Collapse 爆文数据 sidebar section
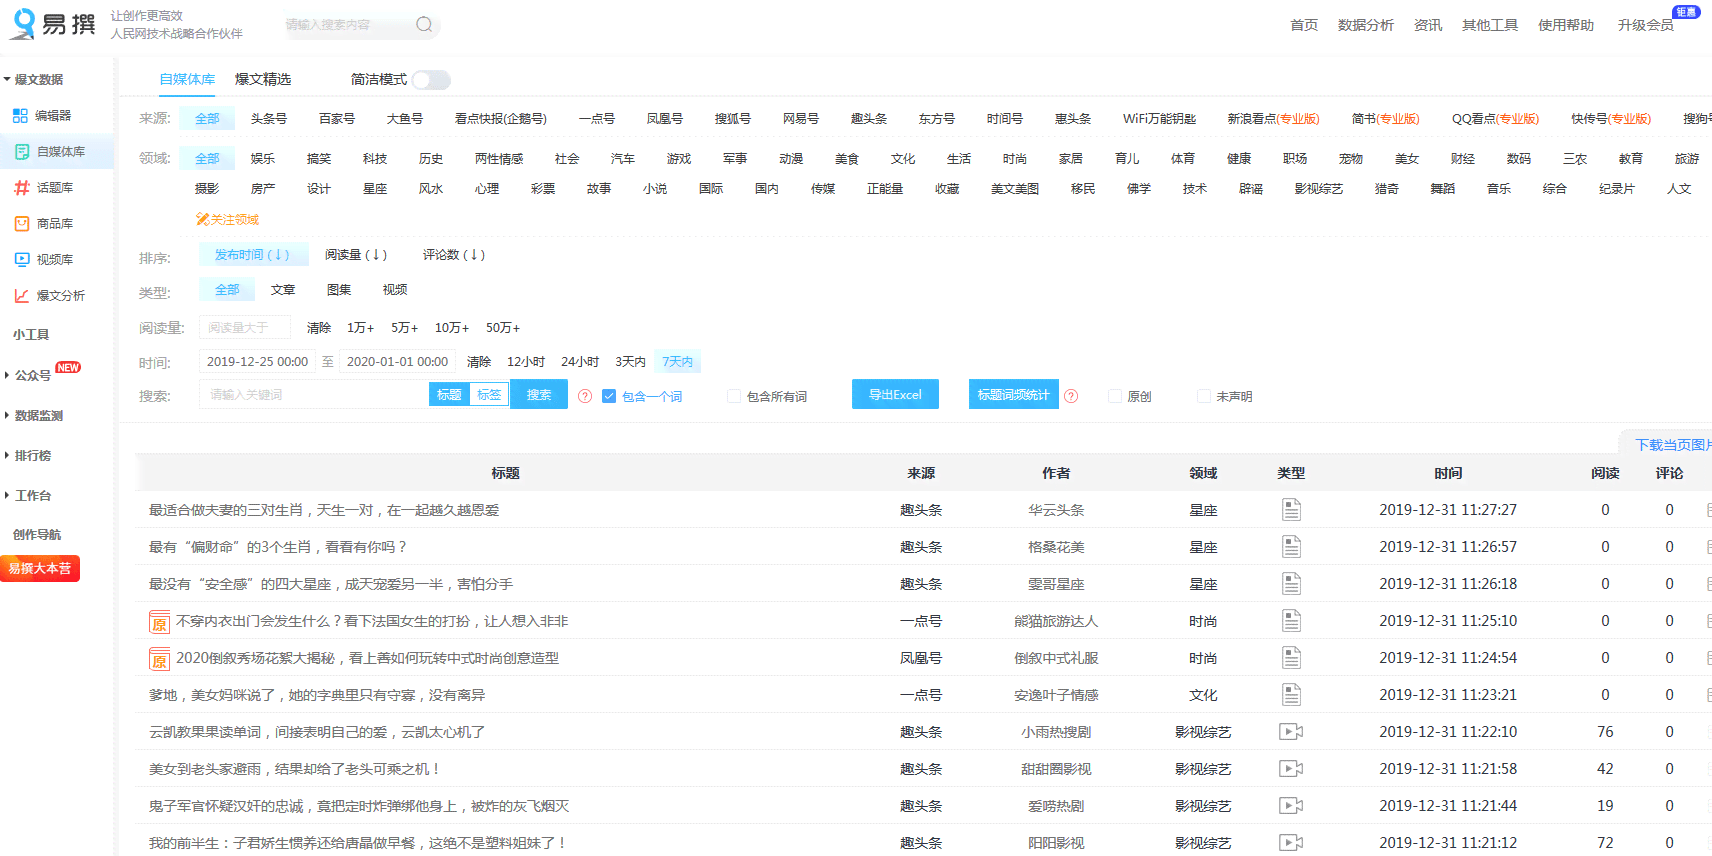This screenshot has height=856, width=1712. click(x=33, y=80)
